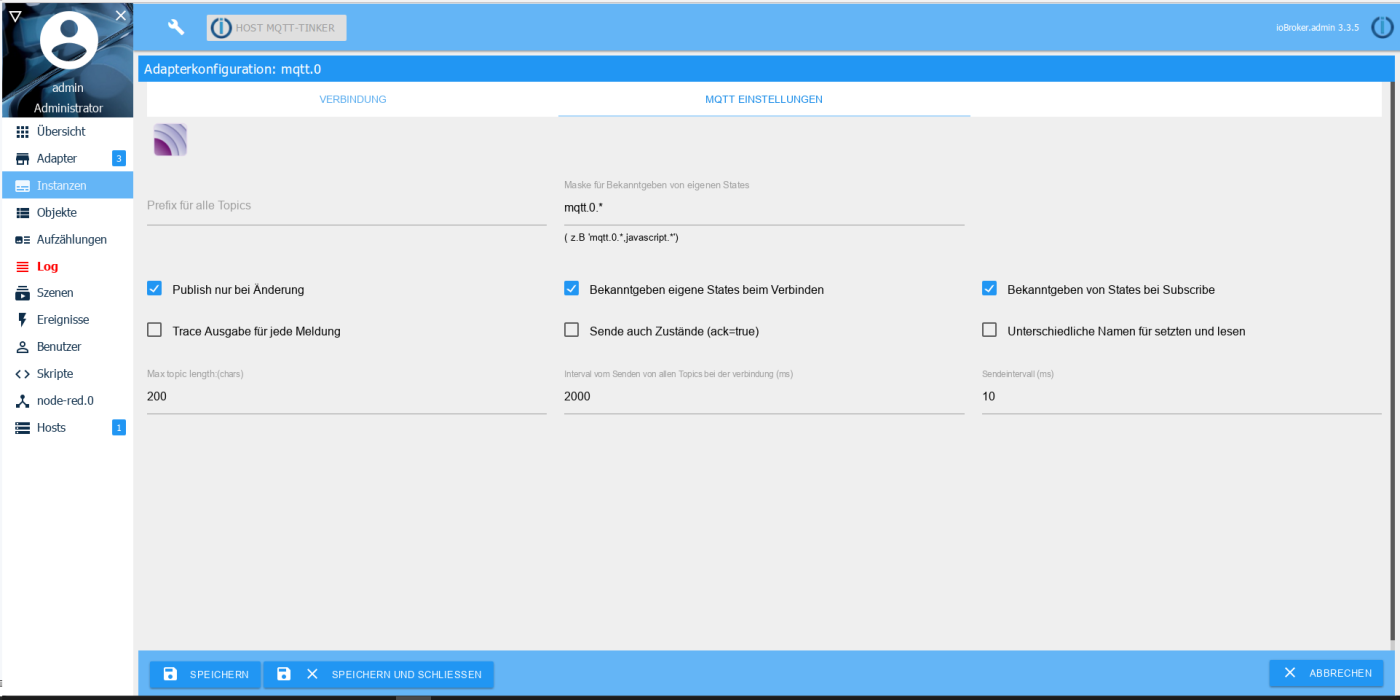Click the Szenen icon in the sidebar
This screenshot has width=1400, height=700.
click(23, 293)
